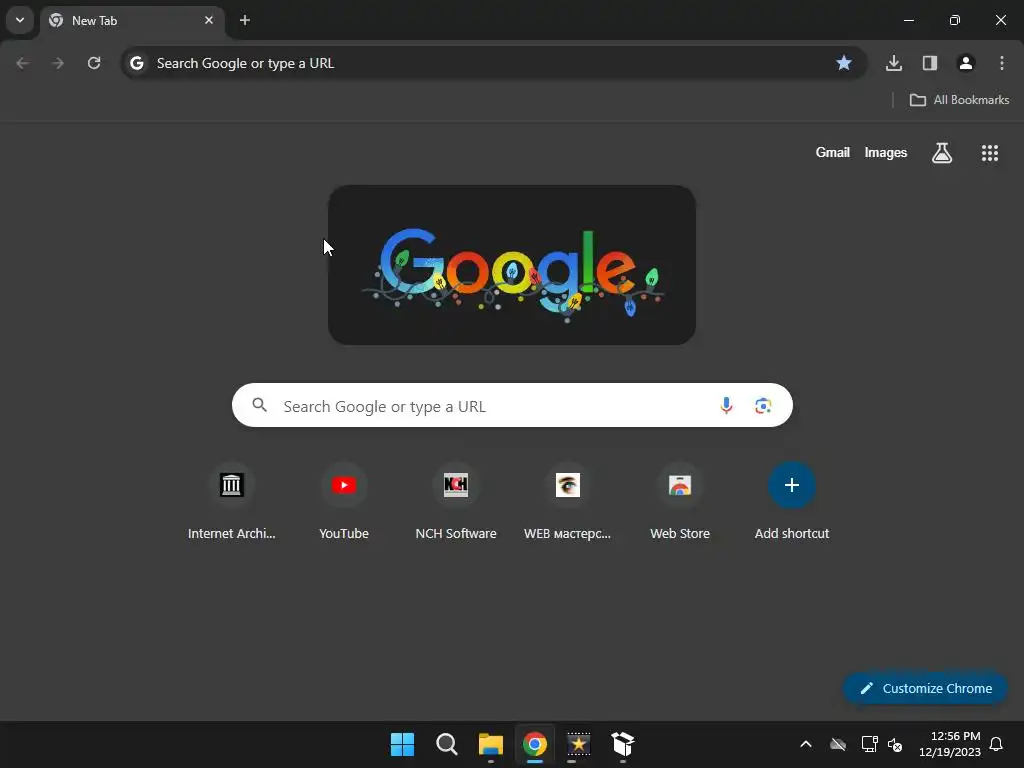The height and width of the screenshot is (768, 1024).
Task: Open the All Bookmarks folder
Action: (959, 100)
